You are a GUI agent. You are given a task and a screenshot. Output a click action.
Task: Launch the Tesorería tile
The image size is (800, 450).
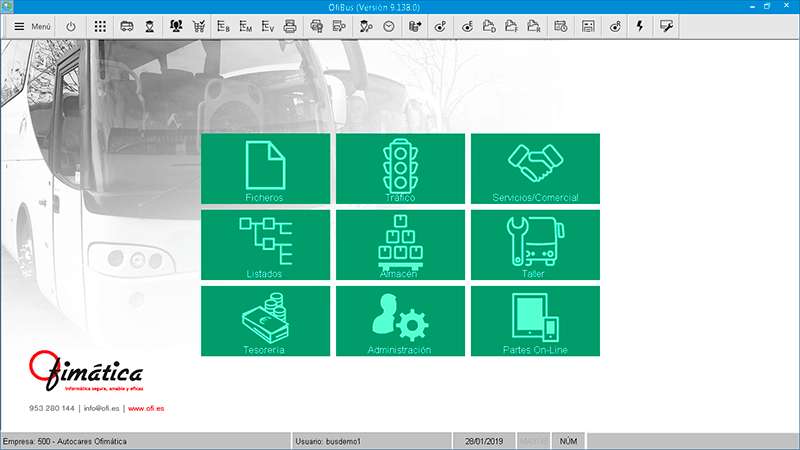(x=265, y=321)
